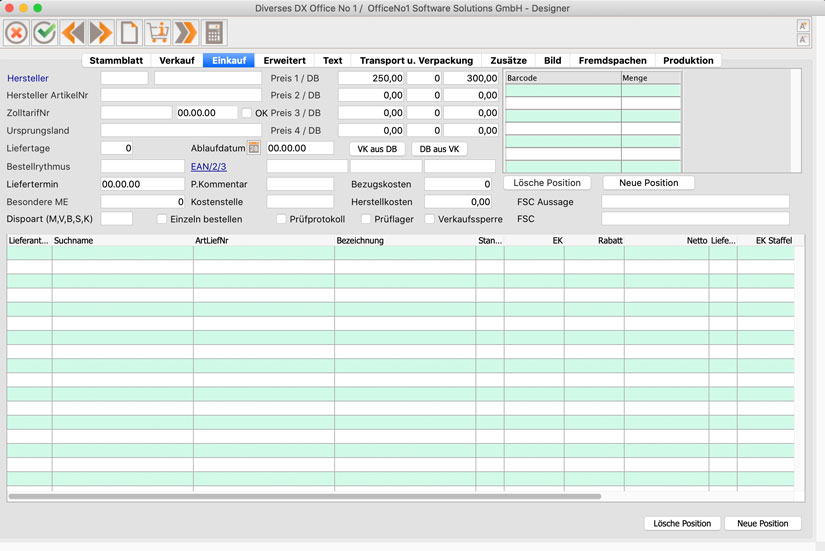Click the Herstellkosten field showing 0,00
The height and width of the screenshot is (551, 825).
pyautogui.click(x=458, y=202)
